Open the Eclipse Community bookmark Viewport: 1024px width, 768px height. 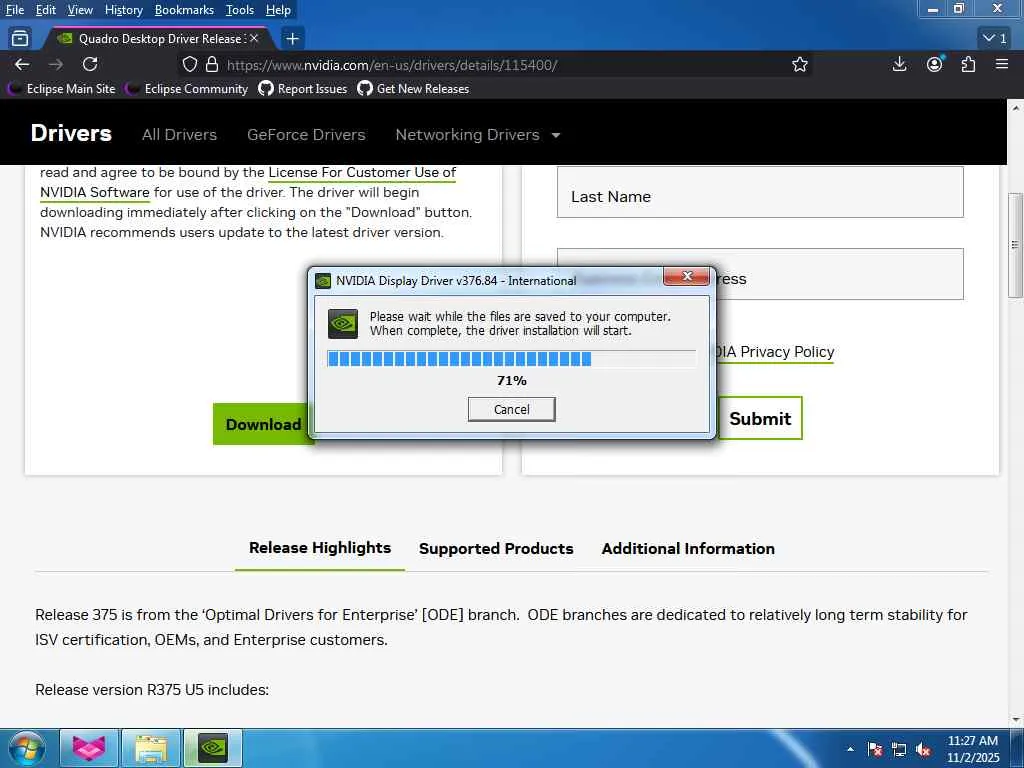[188, 89]
